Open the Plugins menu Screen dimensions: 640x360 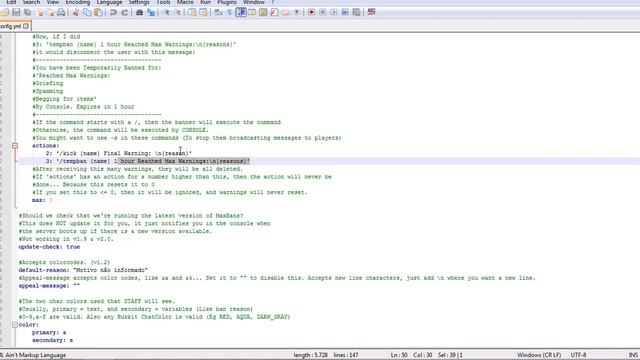227,2
